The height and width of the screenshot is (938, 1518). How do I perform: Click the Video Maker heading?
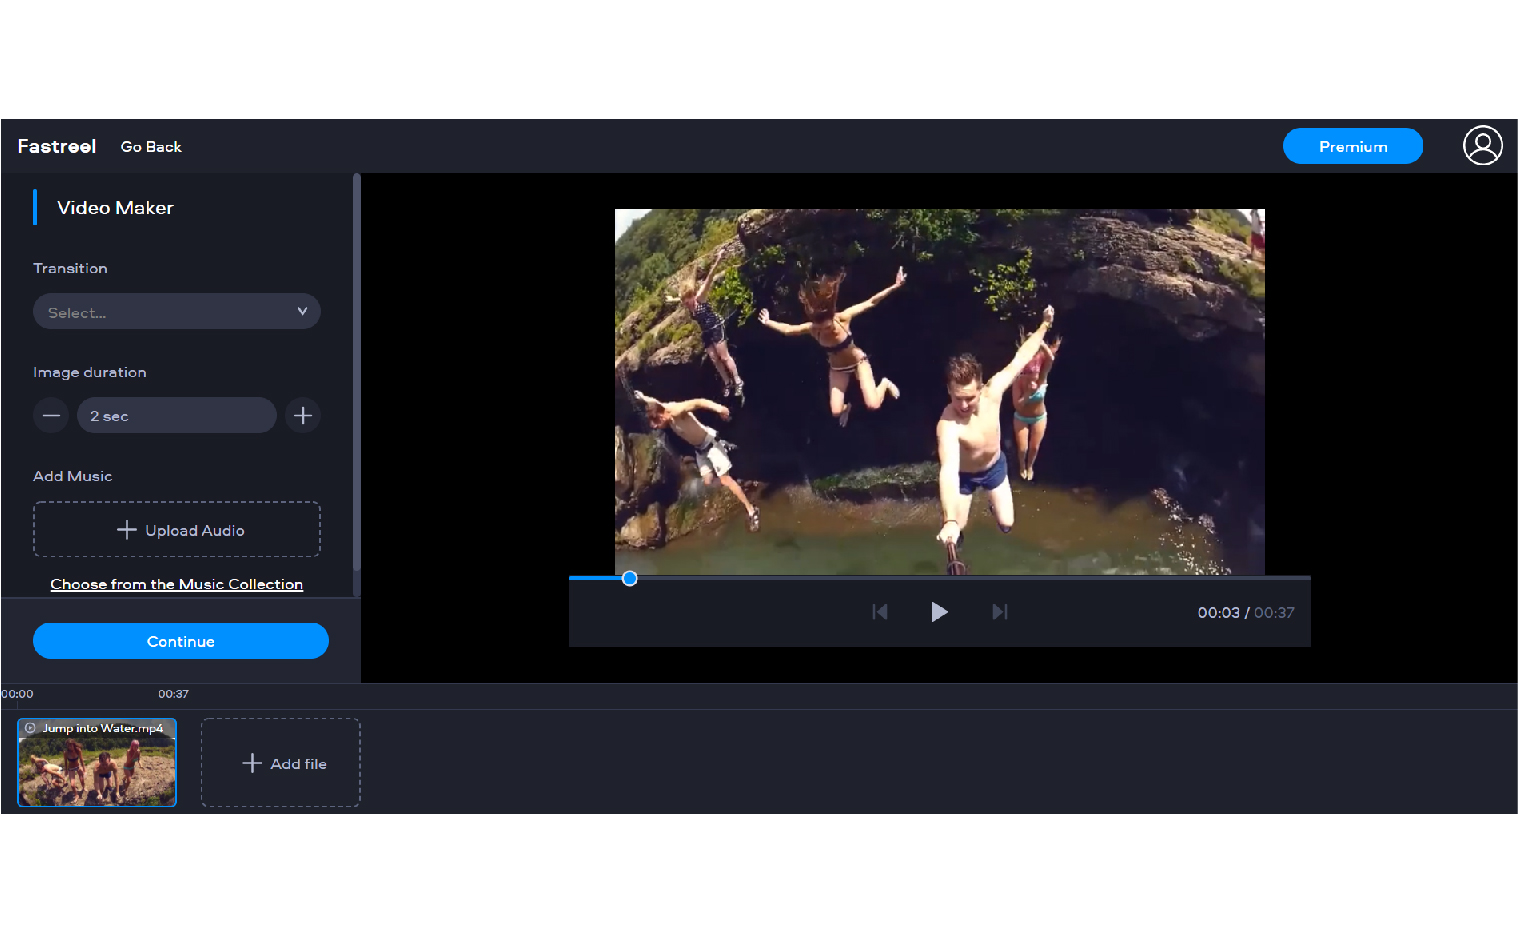pyautogui.click(x=115, y=208)
